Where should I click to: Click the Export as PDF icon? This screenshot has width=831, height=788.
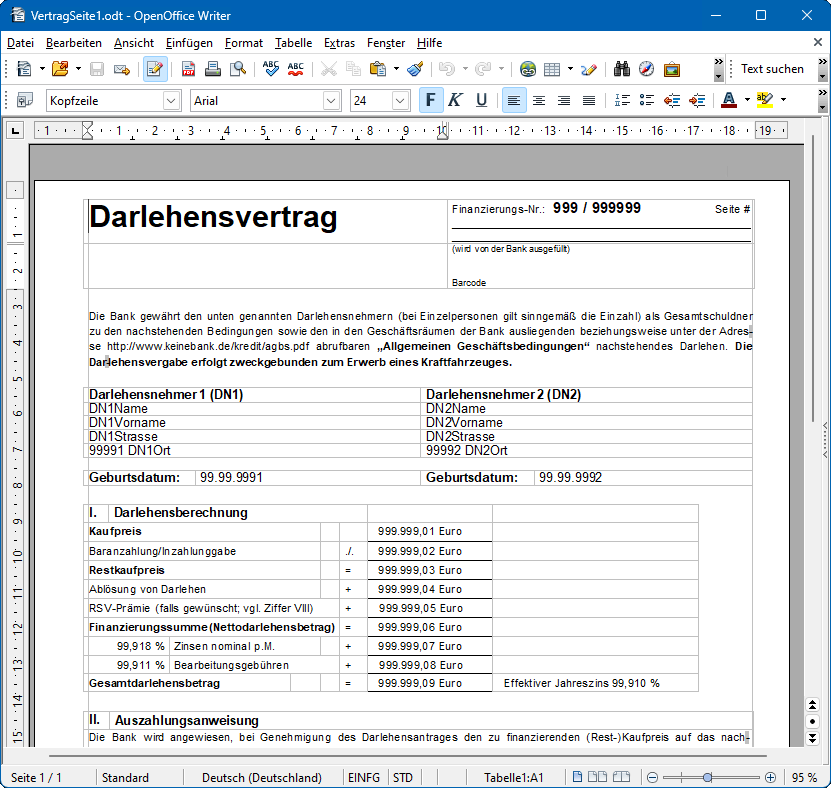pos(188,69)
